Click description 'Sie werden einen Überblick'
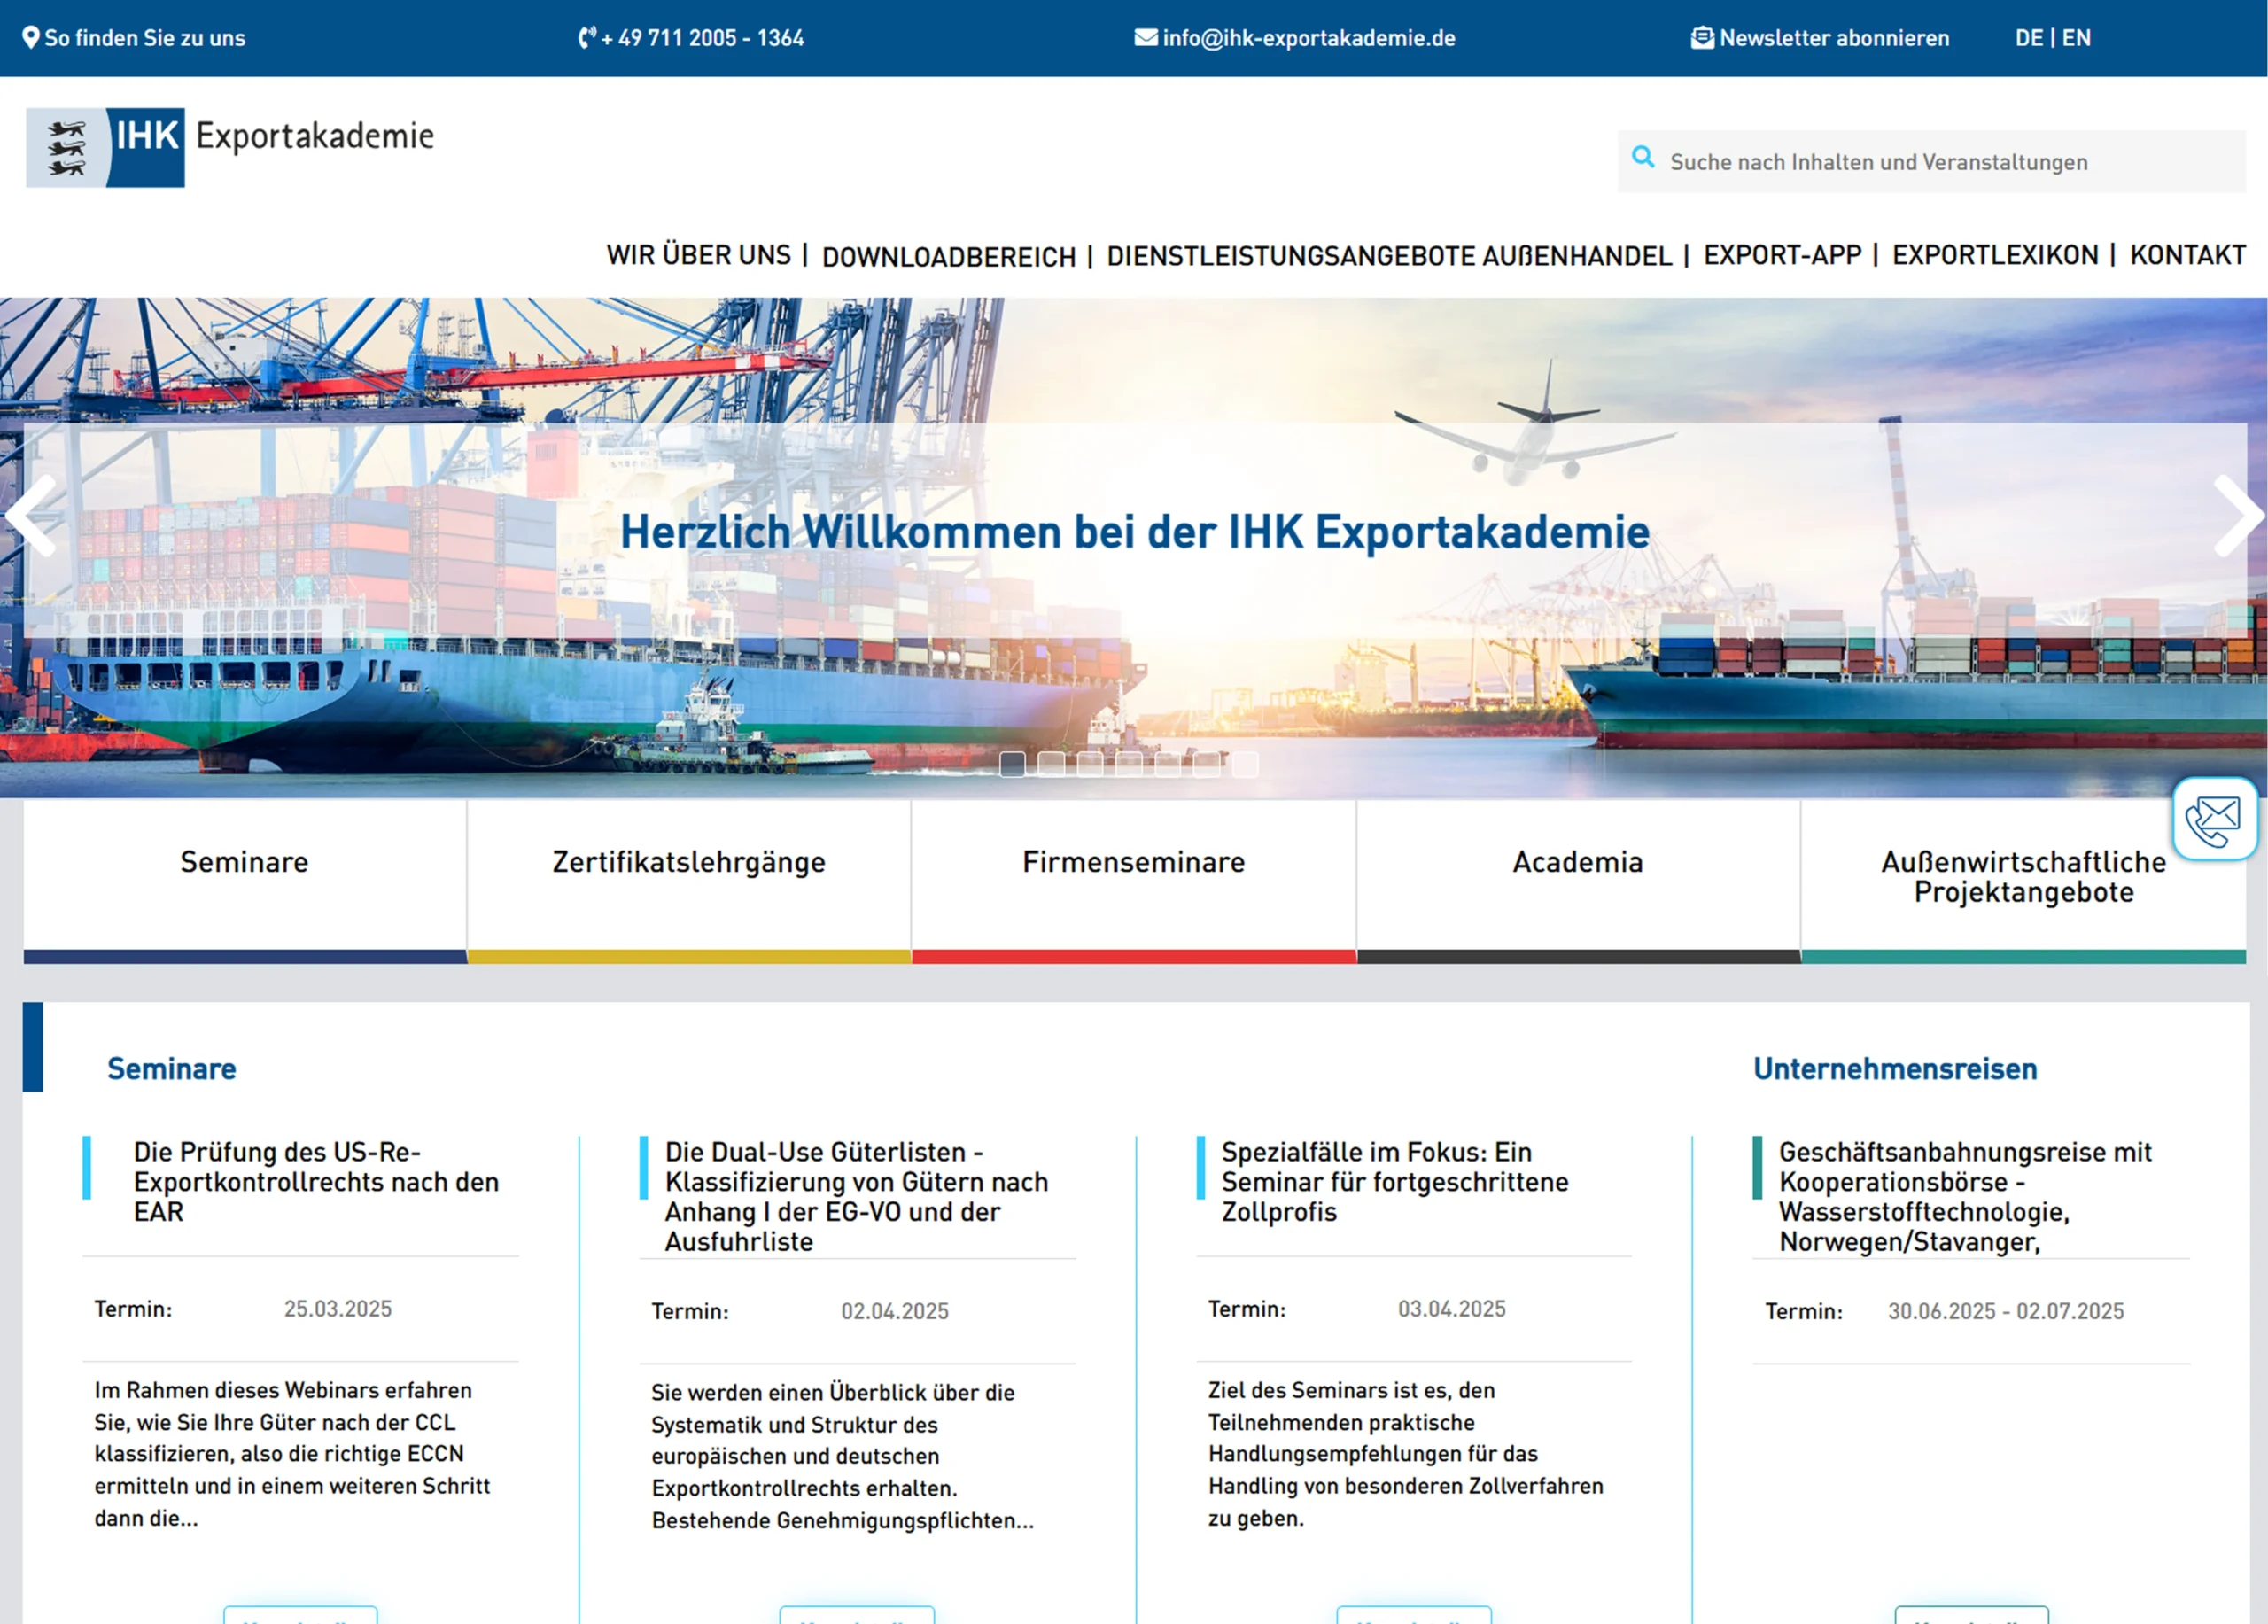Screen dimensions: 2268x1624 843,1456
